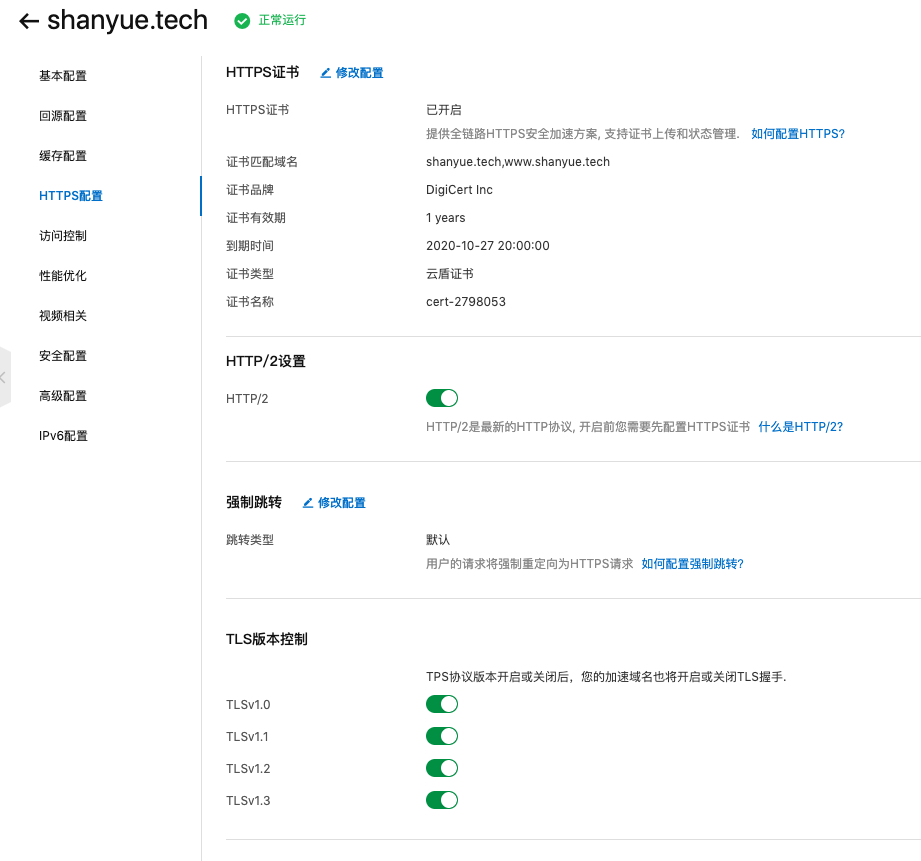Open the 如何配置强制跳转? help link
This screenshot has width=921, height=861.
(x=692, y=563)
